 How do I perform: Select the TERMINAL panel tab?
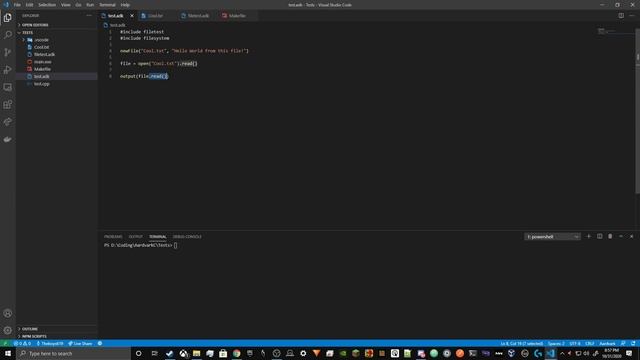tap(158, 237)
